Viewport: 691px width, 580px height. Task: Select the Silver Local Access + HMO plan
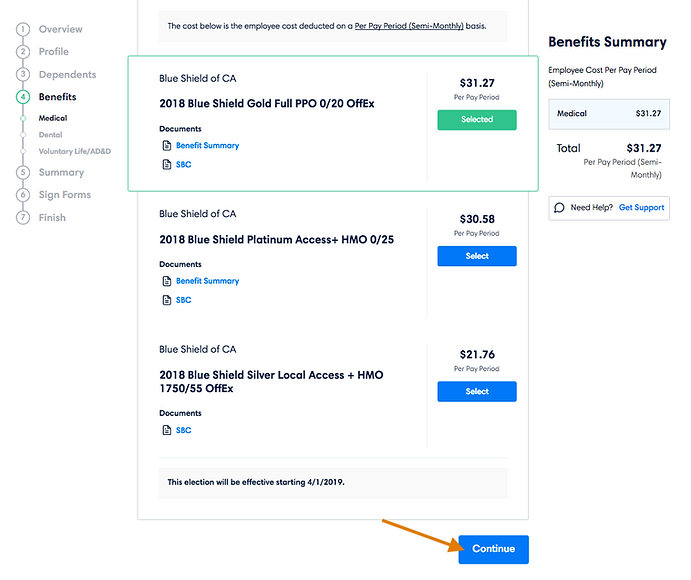click(x=477, y=391)
